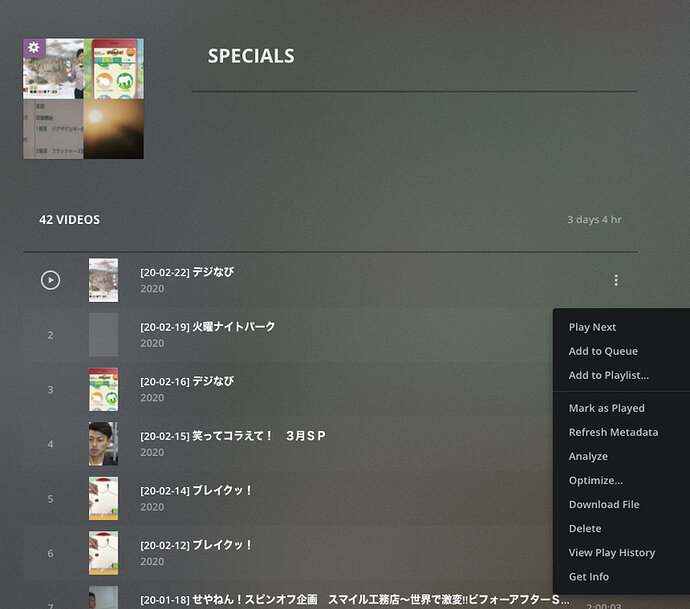Click thumbnail of [20-02-12] ブレイクッ！
Image resolution: width=690 pixels, height=609 pixels.
click(103, 553)
